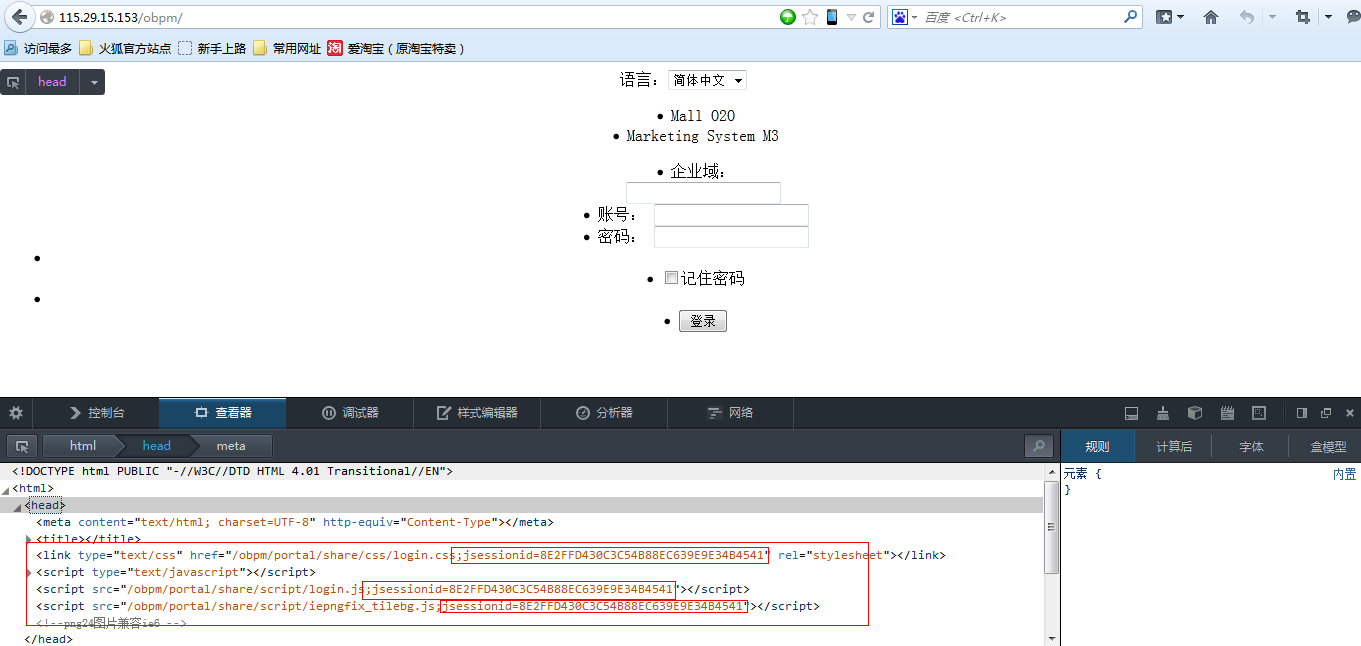Open the 爱淘宝 bookmark
The width and height of the screenshot is (1361, 646).
(x=396, y=48)
